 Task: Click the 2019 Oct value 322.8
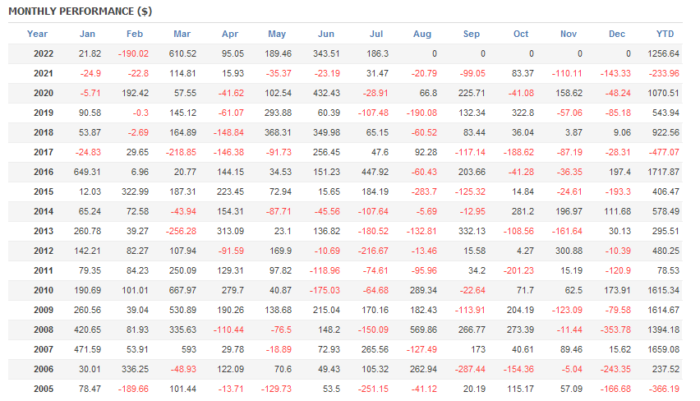click(x=522, y=113)
